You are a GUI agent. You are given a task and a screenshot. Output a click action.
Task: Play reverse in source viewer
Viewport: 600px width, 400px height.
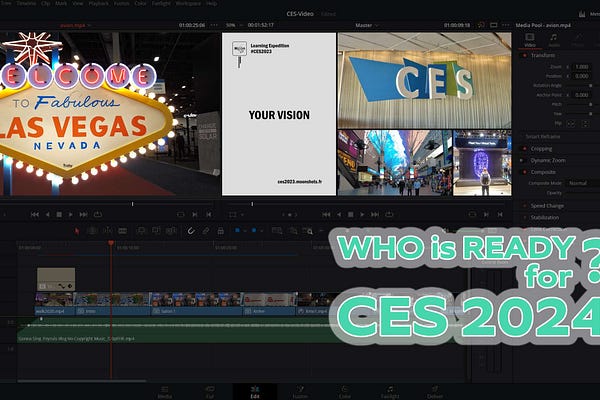coord(47,215)
